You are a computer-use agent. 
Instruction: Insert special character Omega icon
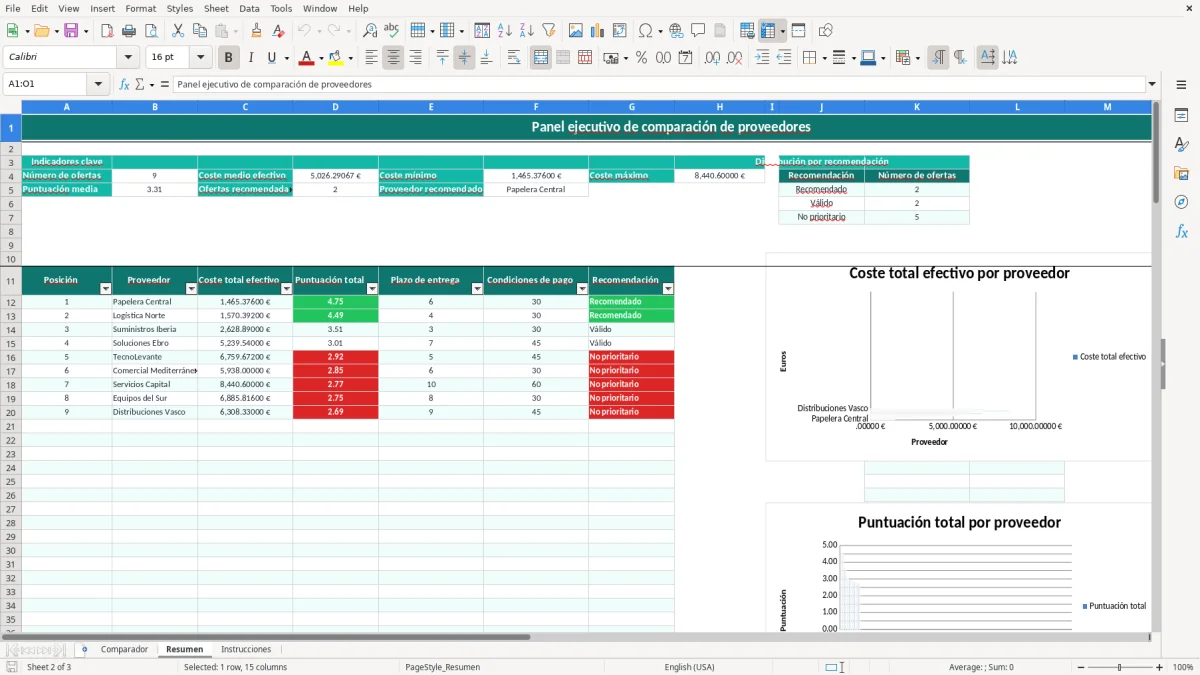[645, 31]
